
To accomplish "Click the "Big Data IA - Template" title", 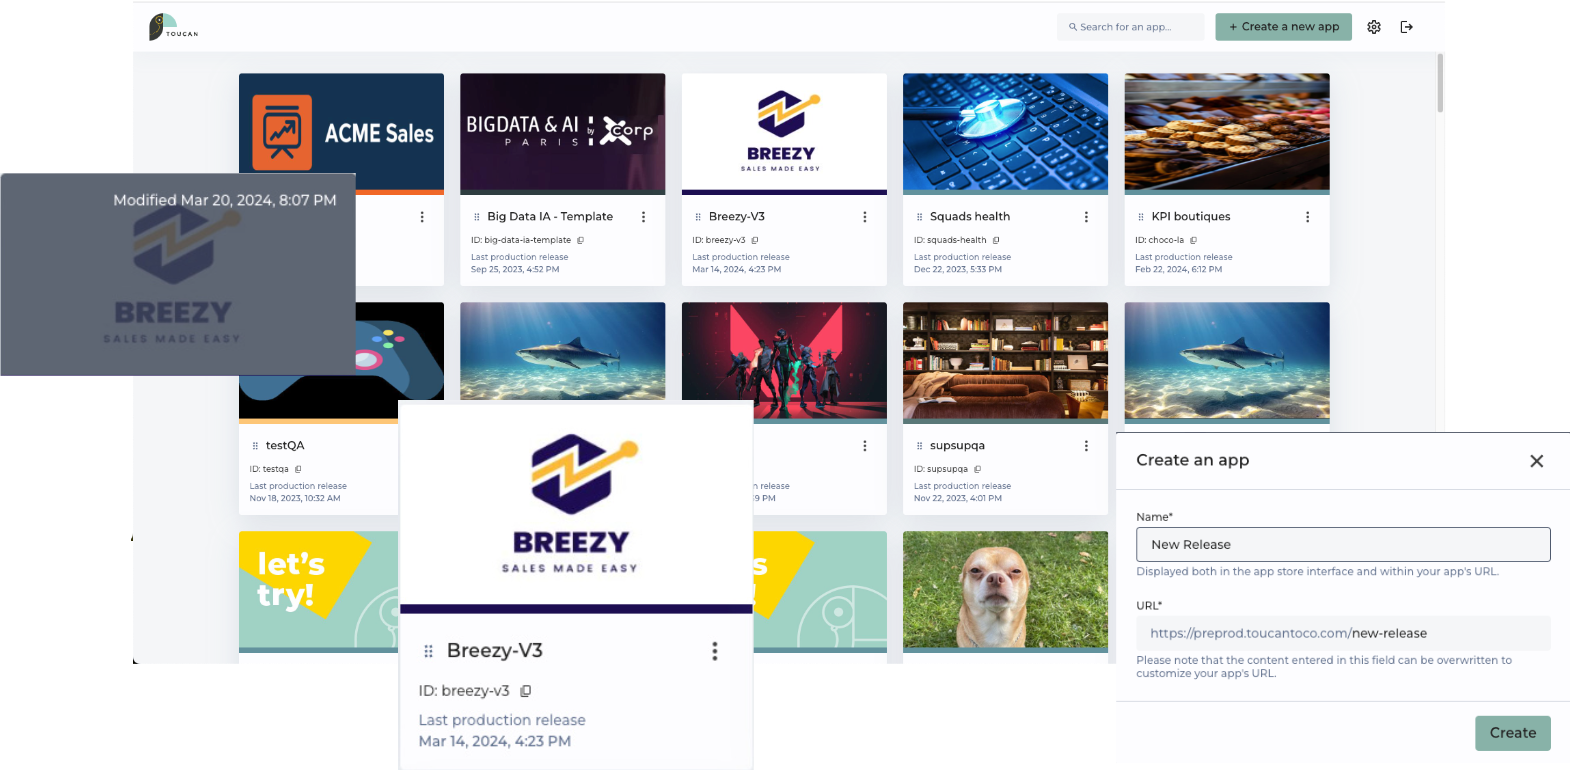I will [x=550, y=217].
